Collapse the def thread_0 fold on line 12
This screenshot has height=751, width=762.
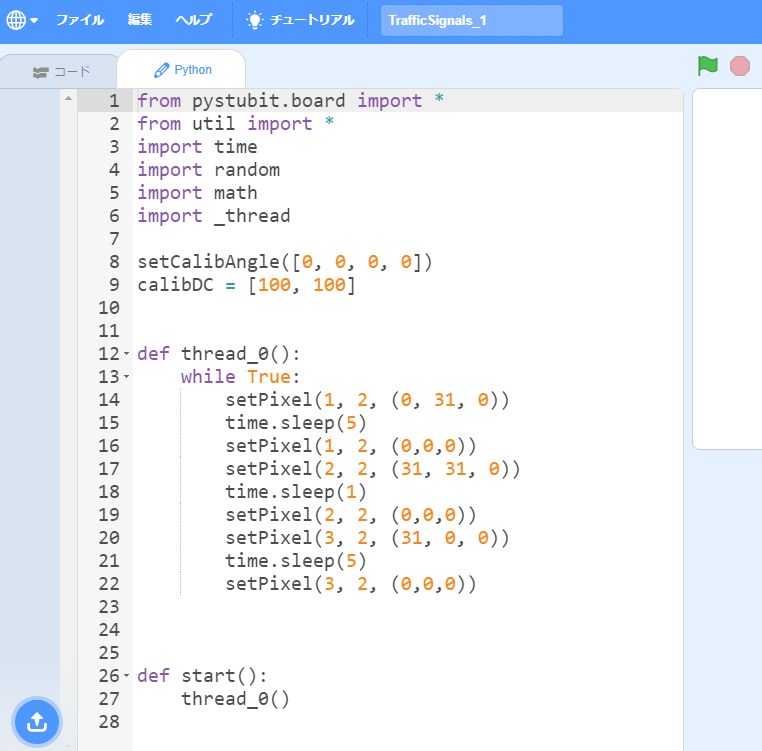[127, 353]
